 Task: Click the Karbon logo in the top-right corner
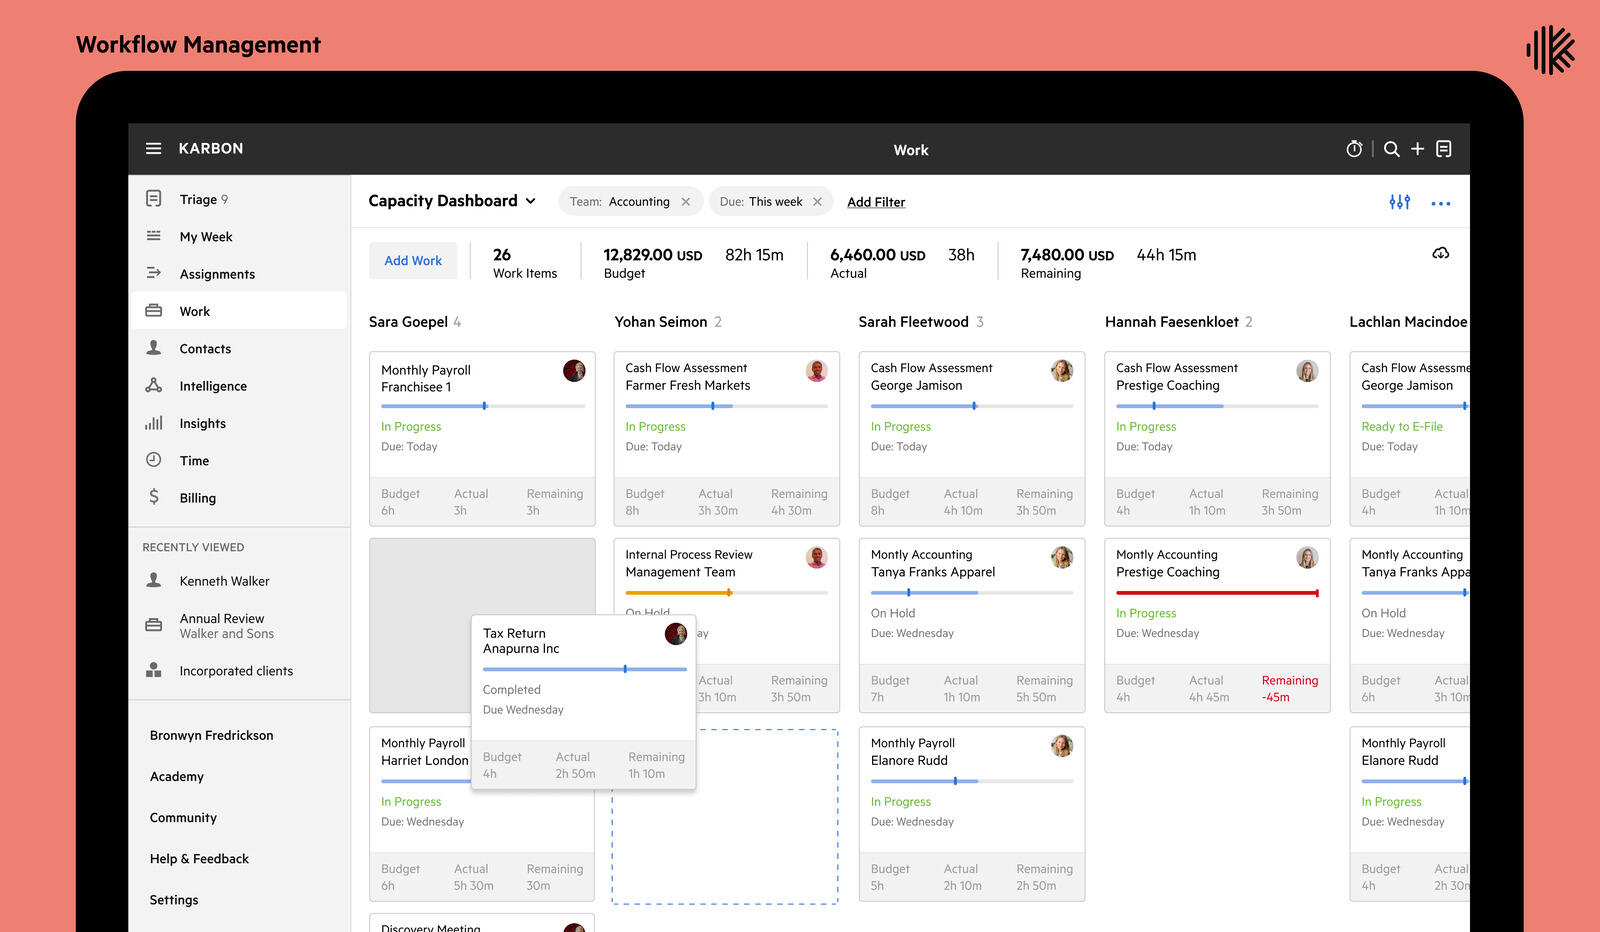click(1551, 45)
